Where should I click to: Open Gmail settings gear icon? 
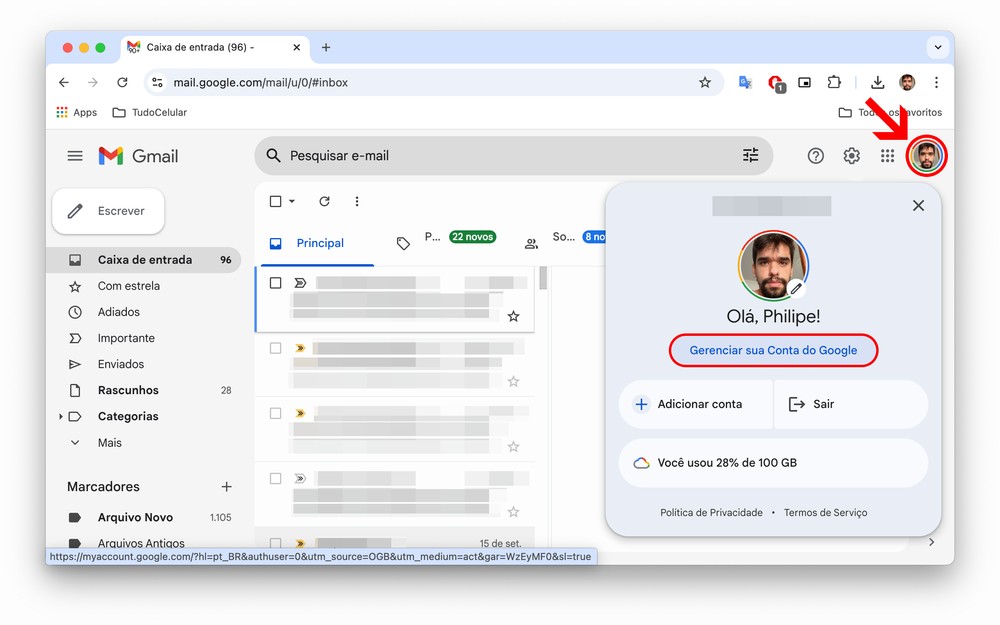click(x=851, y=156)
